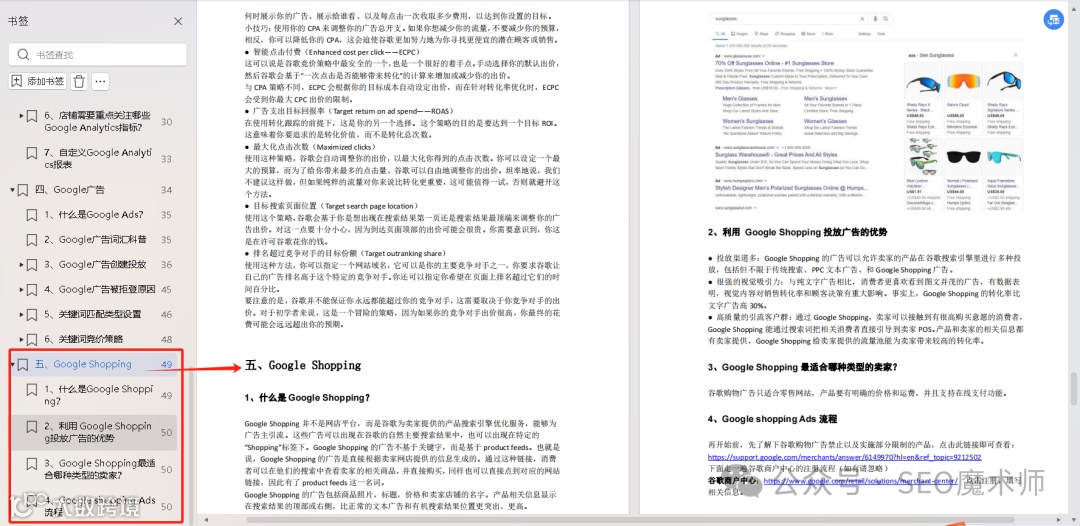Click bookmark icon beside 6、关键词竞价策略

(32, 339)
